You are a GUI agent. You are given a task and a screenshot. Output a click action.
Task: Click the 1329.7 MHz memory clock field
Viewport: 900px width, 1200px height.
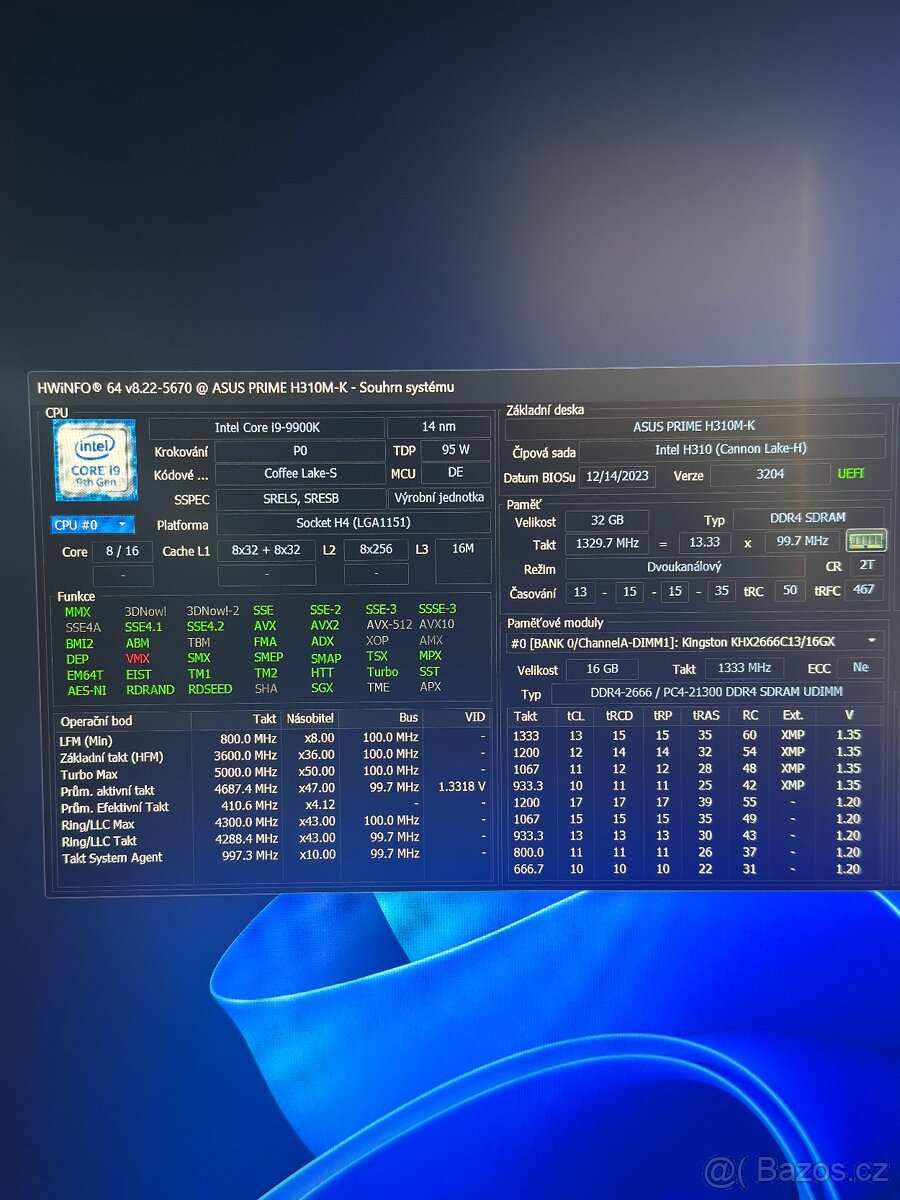607,543
